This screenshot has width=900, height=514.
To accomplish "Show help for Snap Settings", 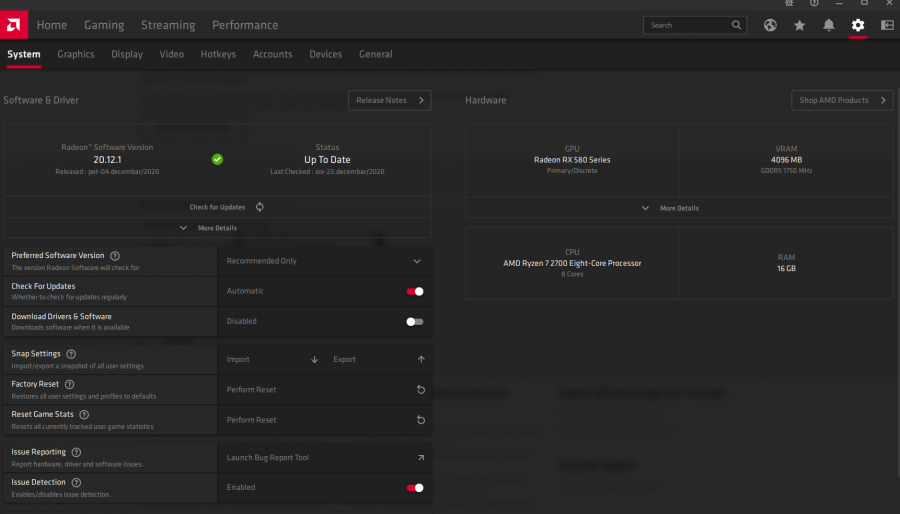I will (x=71, y=354).
